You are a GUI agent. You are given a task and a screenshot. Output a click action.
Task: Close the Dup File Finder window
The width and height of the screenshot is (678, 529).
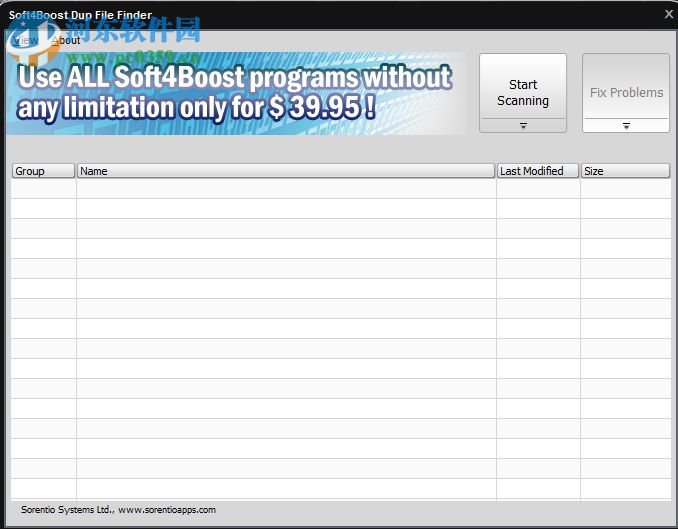coord(668,14)
